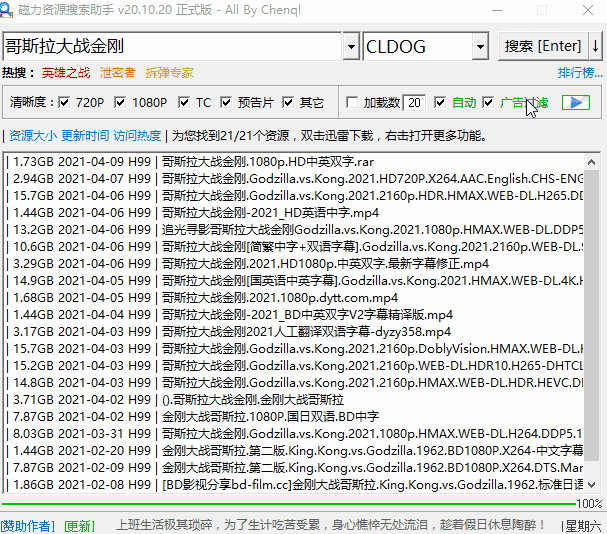Toggle the 720P checkbox

64,103
